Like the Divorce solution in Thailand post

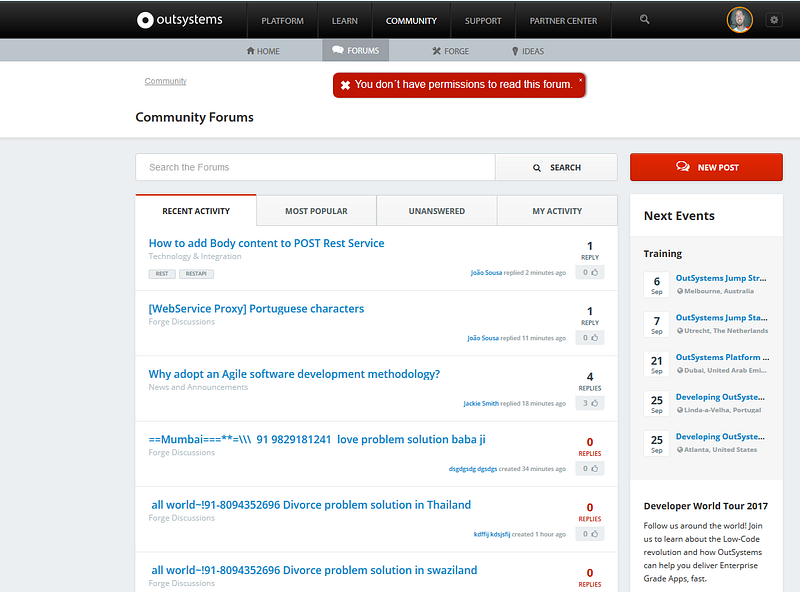pos(590,534)
